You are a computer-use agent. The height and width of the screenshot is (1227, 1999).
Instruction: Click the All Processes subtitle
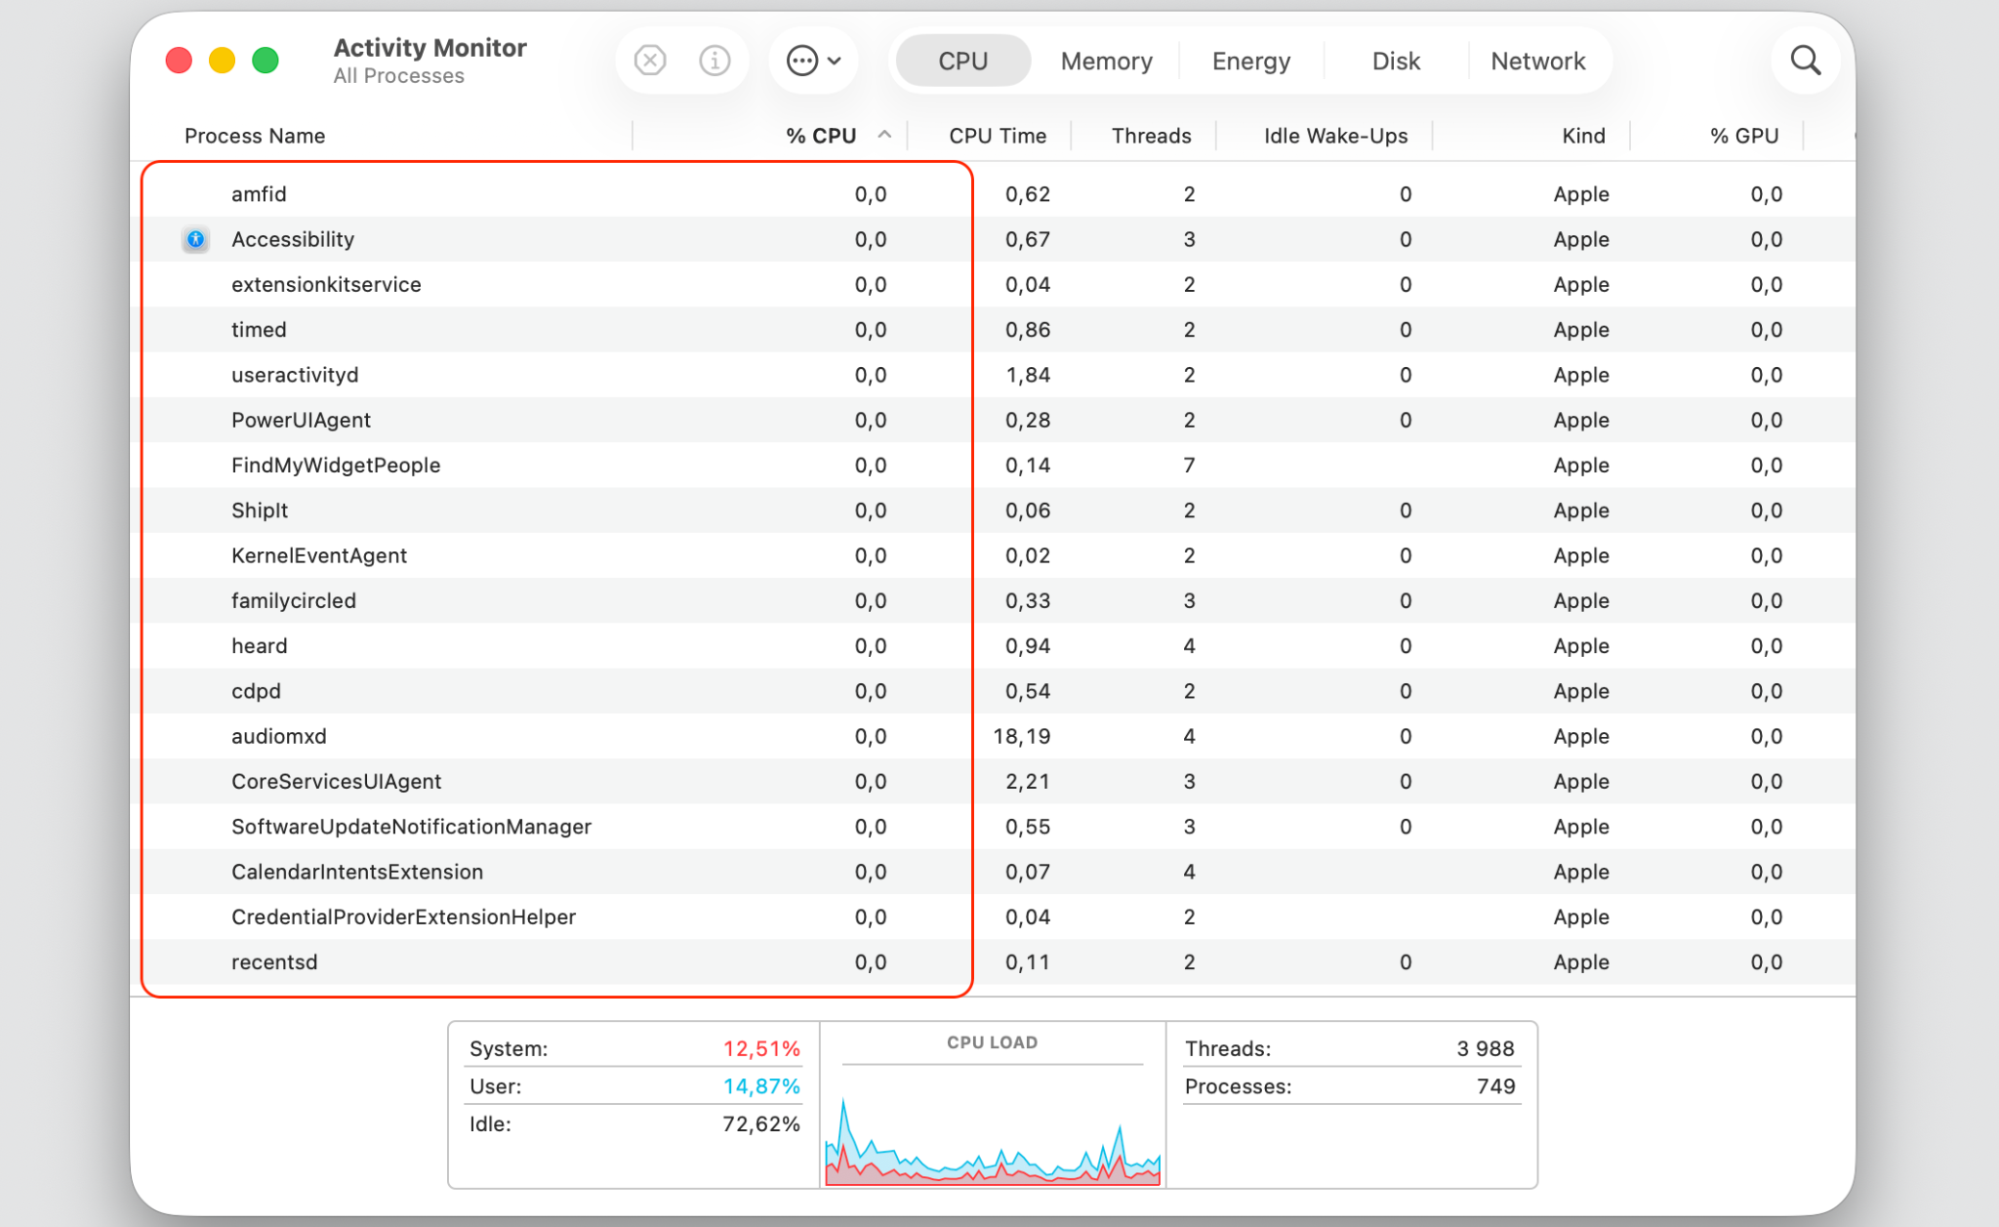pos(399,76)
